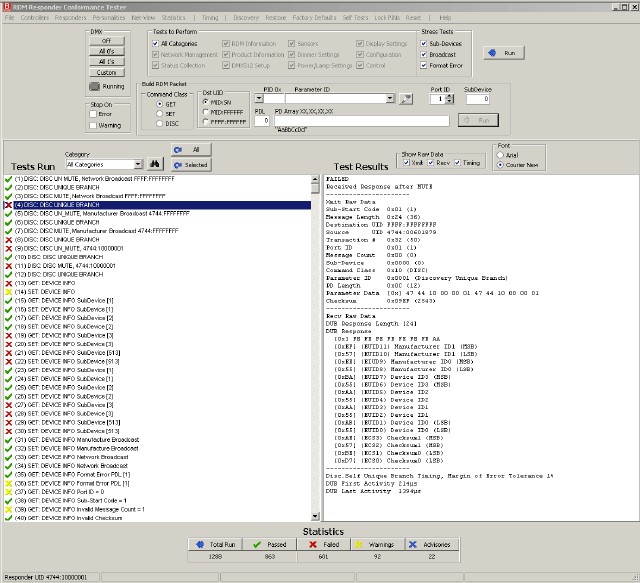The width and height of the screenshot is (640, 583).
Task: Click yellow warning icon on test (14)
Action: [8, 292]
